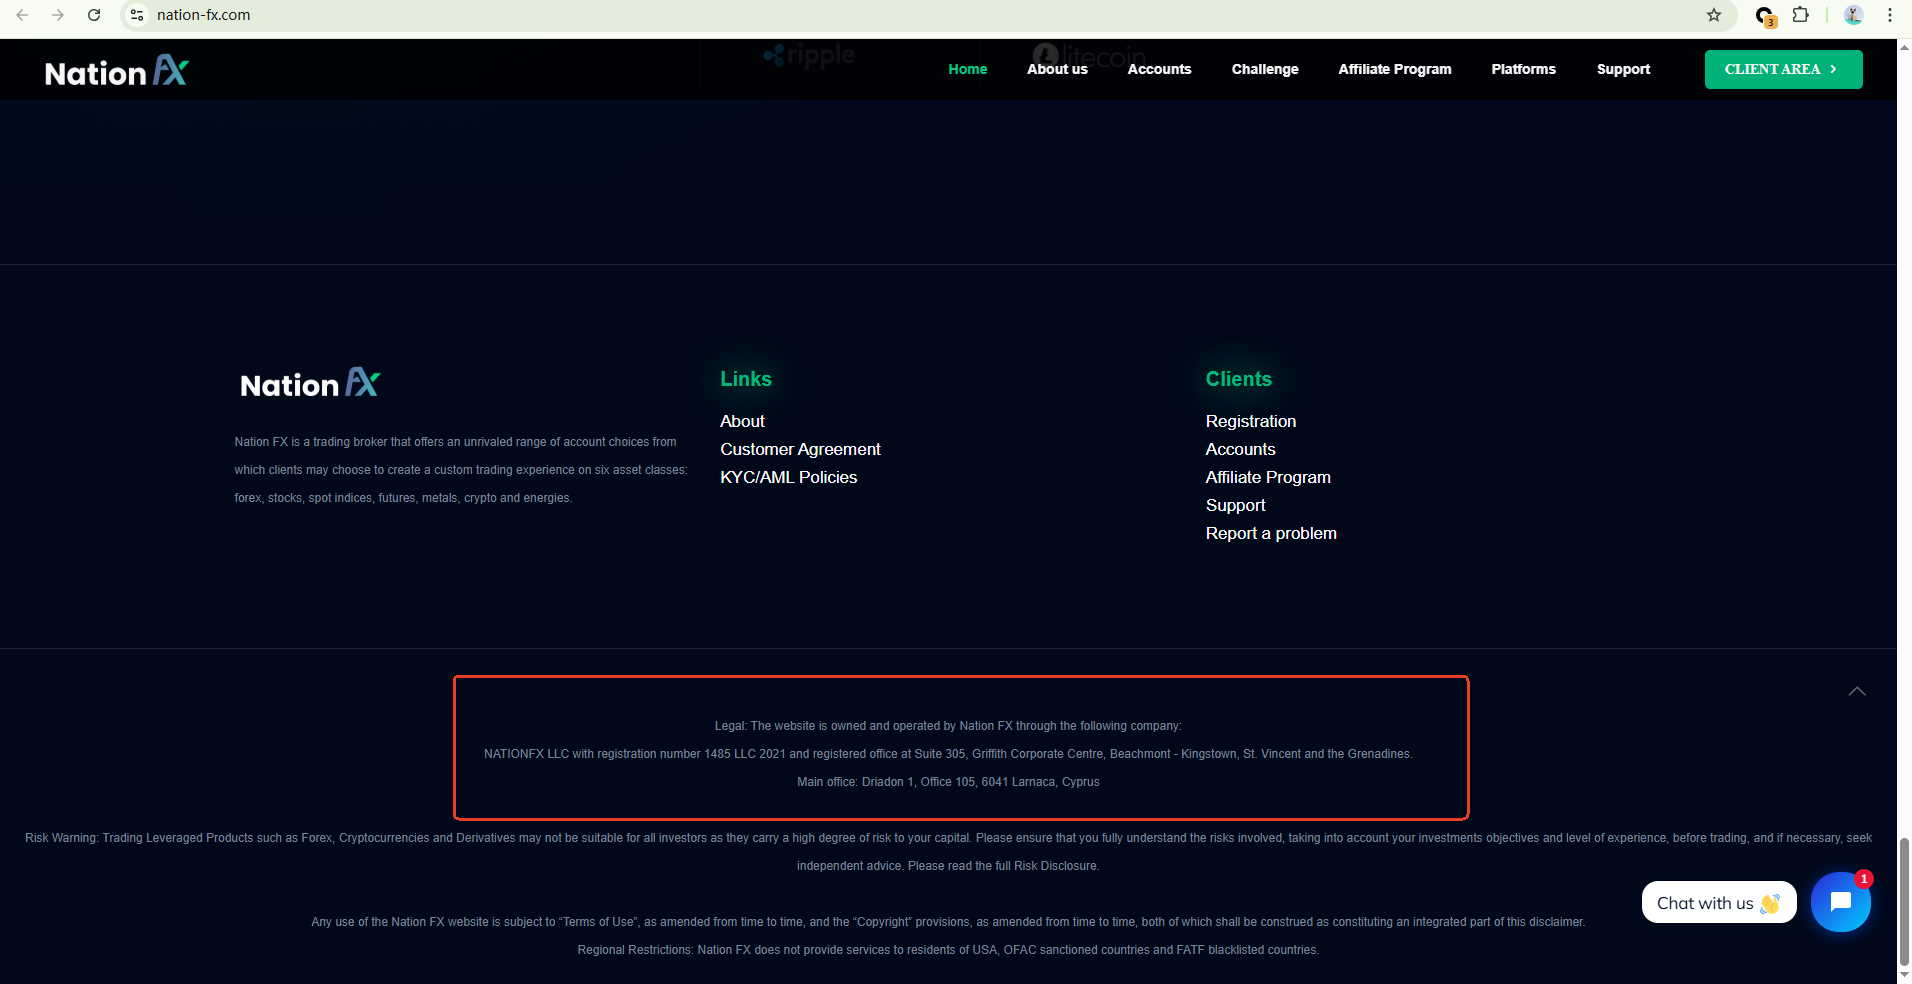Click the 'Any use of the Nation FX website' line
The width and height of the screenshot is (1912, 984).
948,922
